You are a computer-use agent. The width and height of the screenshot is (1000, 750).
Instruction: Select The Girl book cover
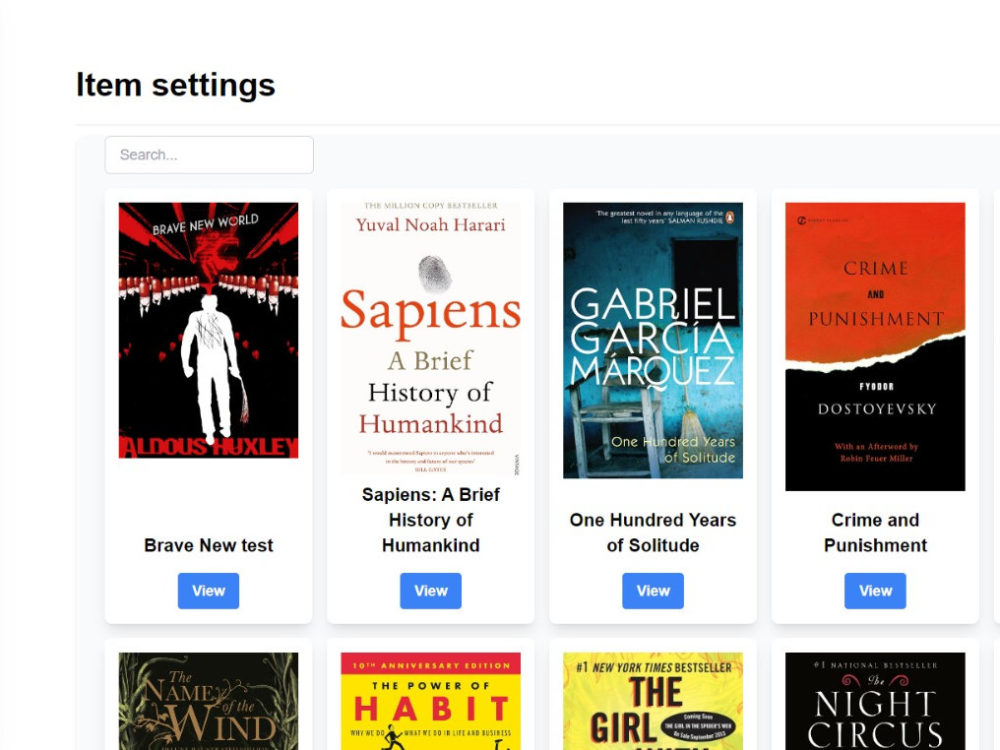click(653, 700)
